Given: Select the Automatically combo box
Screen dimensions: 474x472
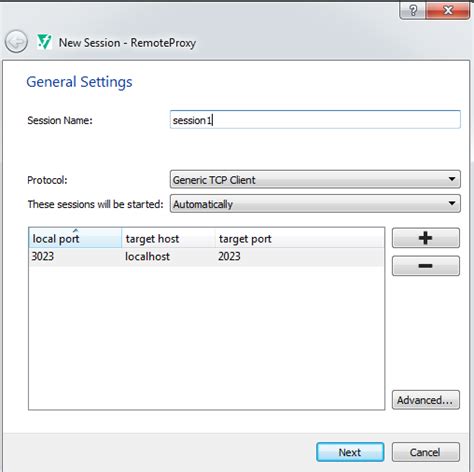Looking at the screenshot, I should (x=315, y=203).
